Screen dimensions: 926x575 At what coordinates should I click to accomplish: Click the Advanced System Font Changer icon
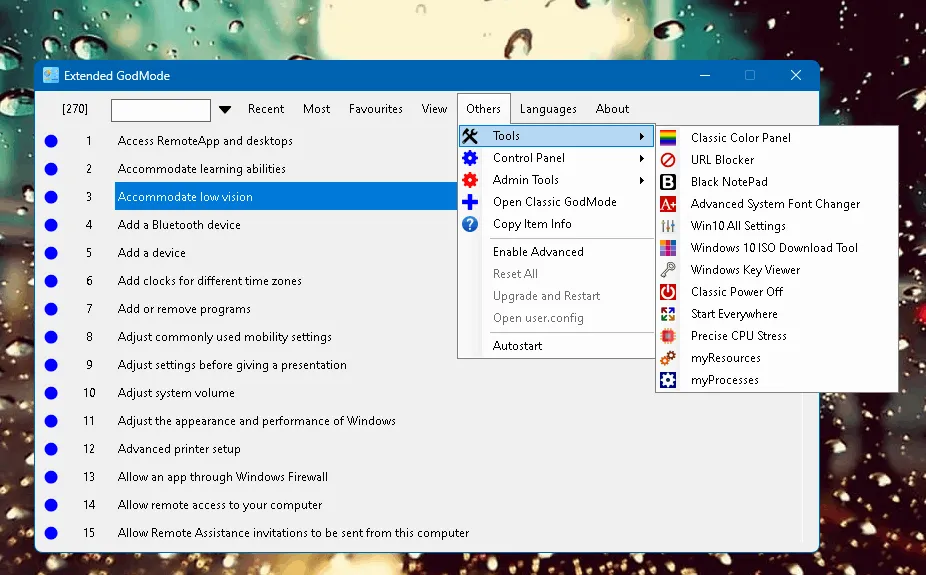tap(669, 204)
